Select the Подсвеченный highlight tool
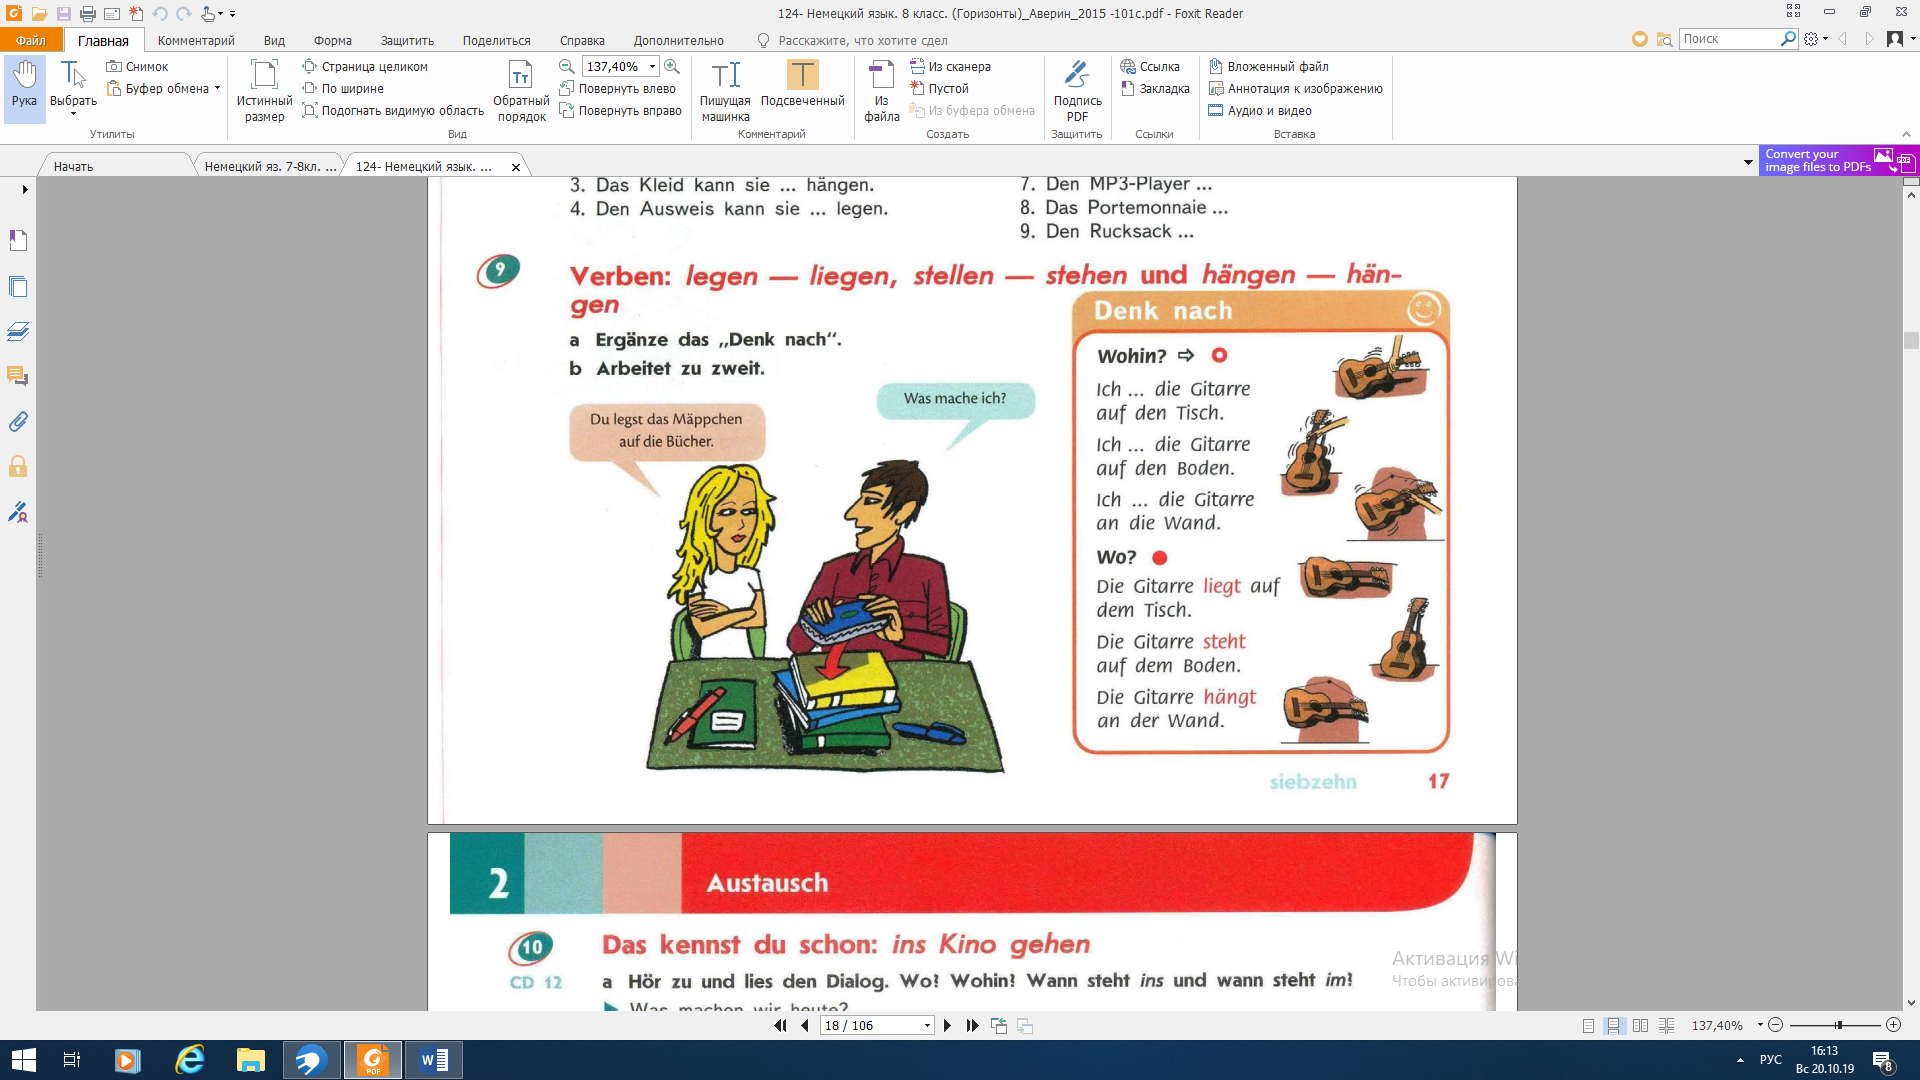Viewport: 1920px width, 1080px height. point(803,84)
